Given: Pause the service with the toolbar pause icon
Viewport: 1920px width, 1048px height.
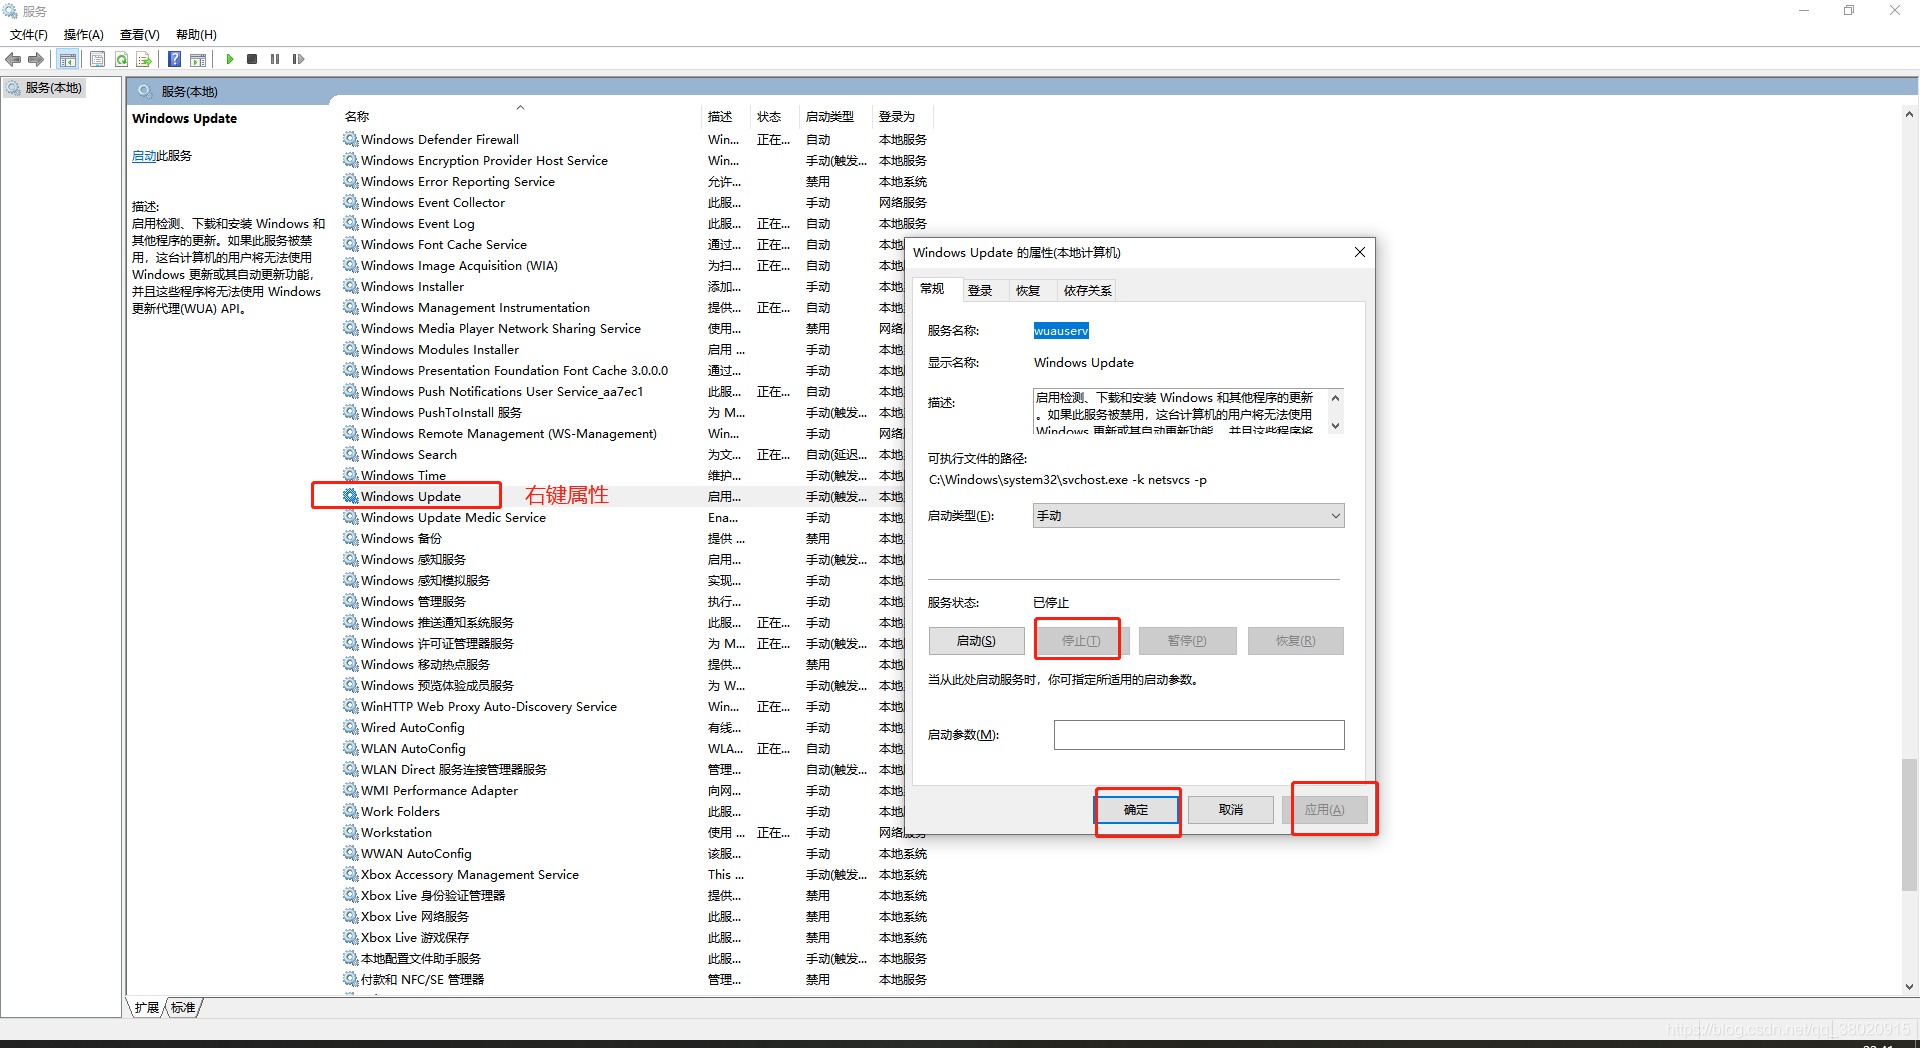Looking at the screenshot, I should coord(275,59).
